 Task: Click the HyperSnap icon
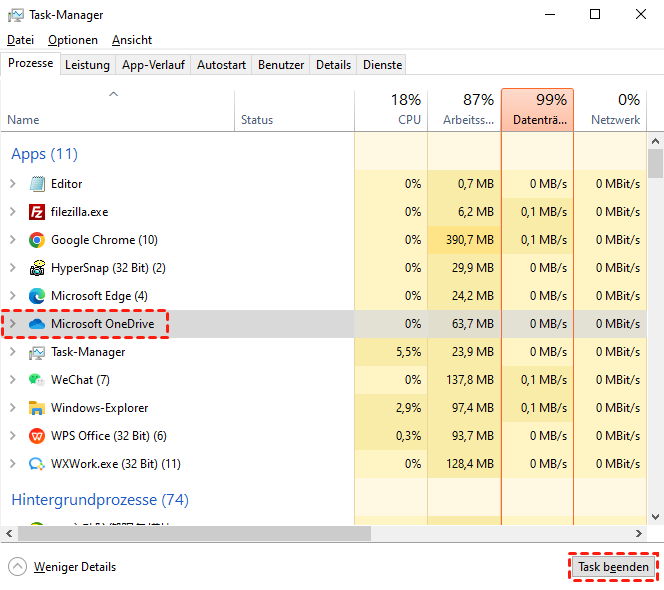coord(37,268)
